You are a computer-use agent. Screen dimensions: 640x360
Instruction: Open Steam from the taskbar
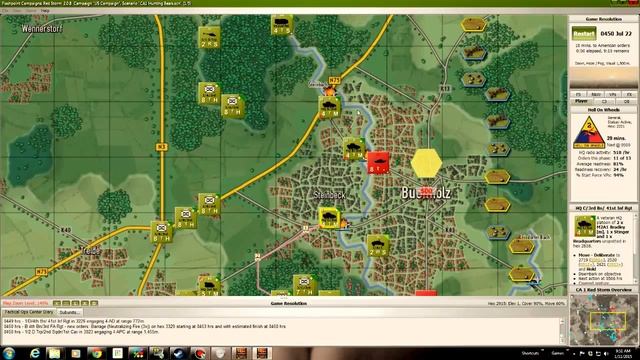click(178, 353)
